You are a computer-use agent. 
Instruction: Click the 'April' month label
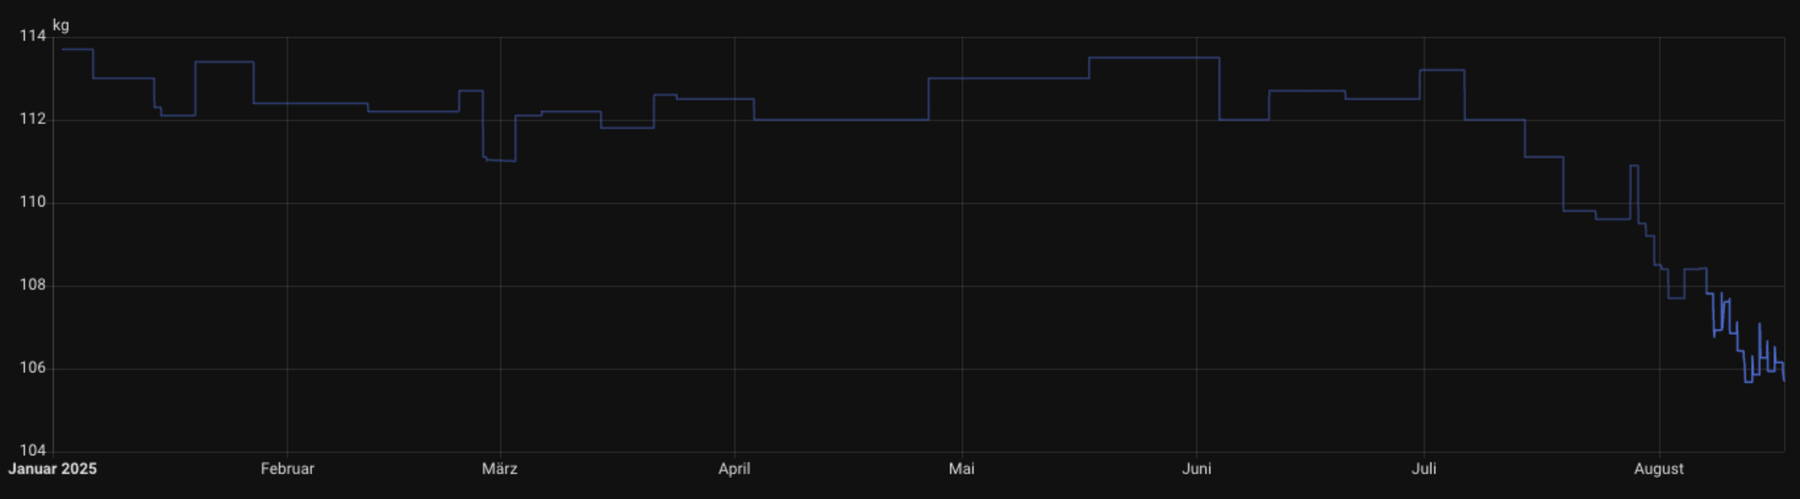(x=734, y=468)
